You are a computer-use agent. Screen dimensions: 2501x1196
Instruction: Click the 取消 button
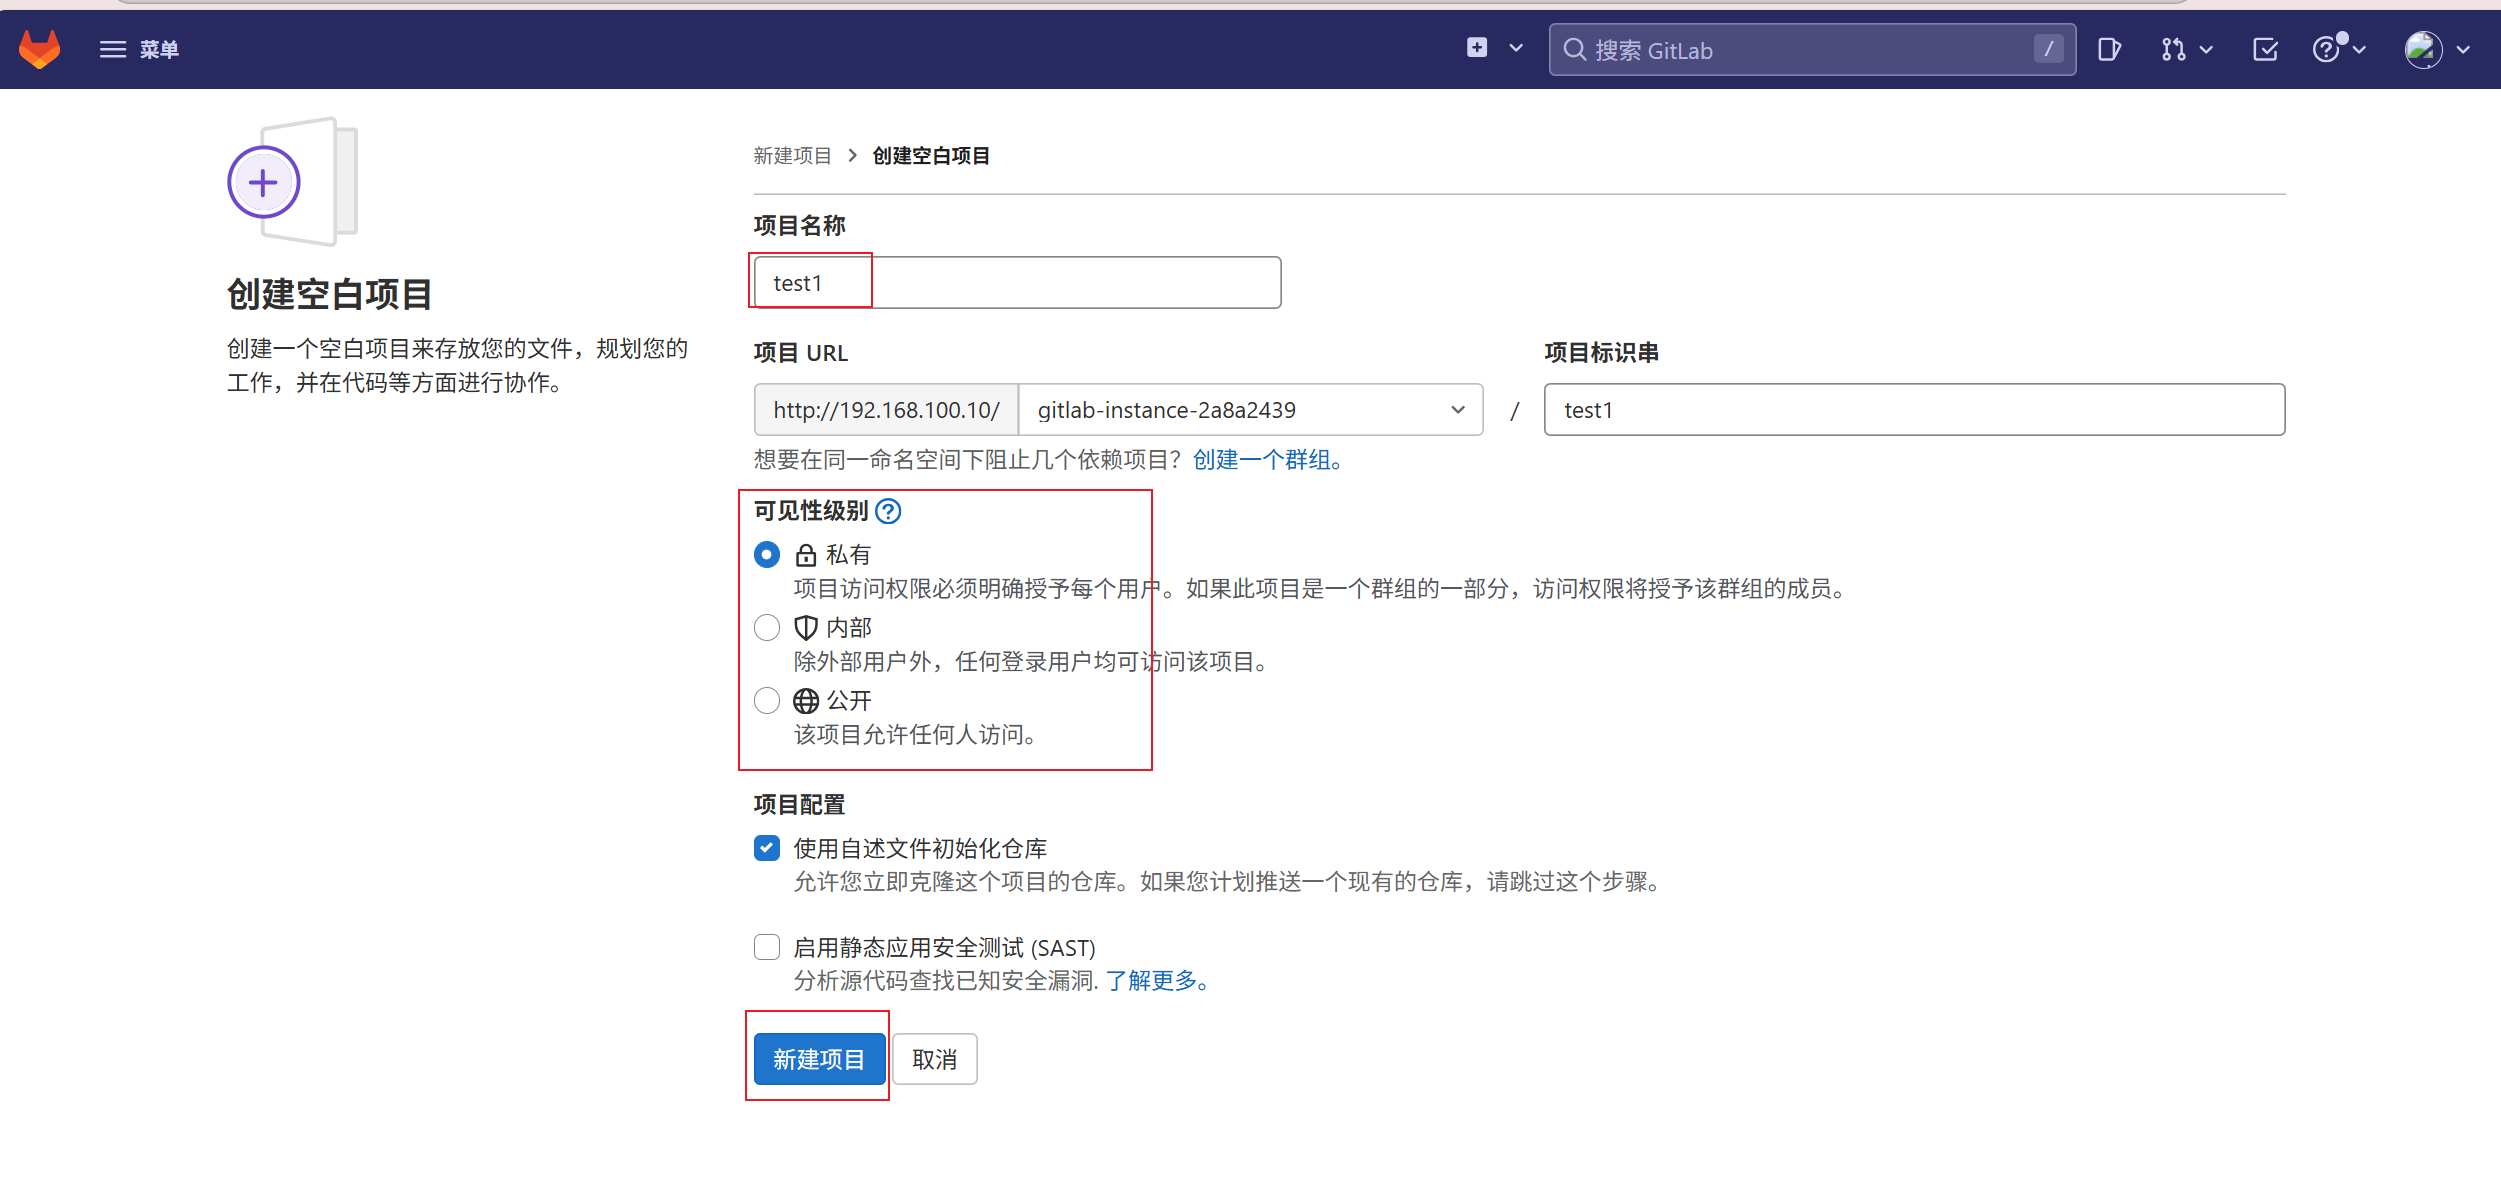[x=934, y=1059]
